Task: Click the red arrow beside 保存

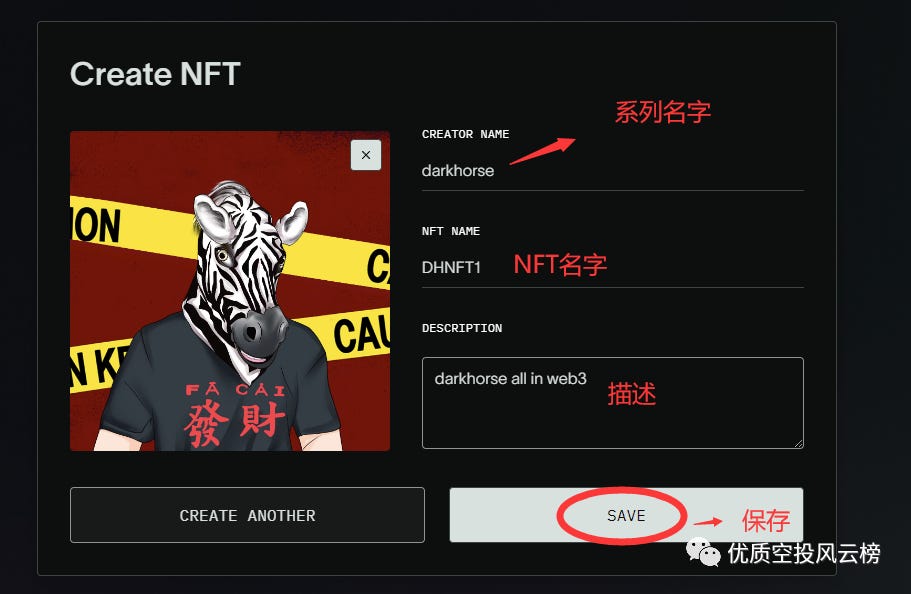Action: pyautogui.click(x=708, y=521)
